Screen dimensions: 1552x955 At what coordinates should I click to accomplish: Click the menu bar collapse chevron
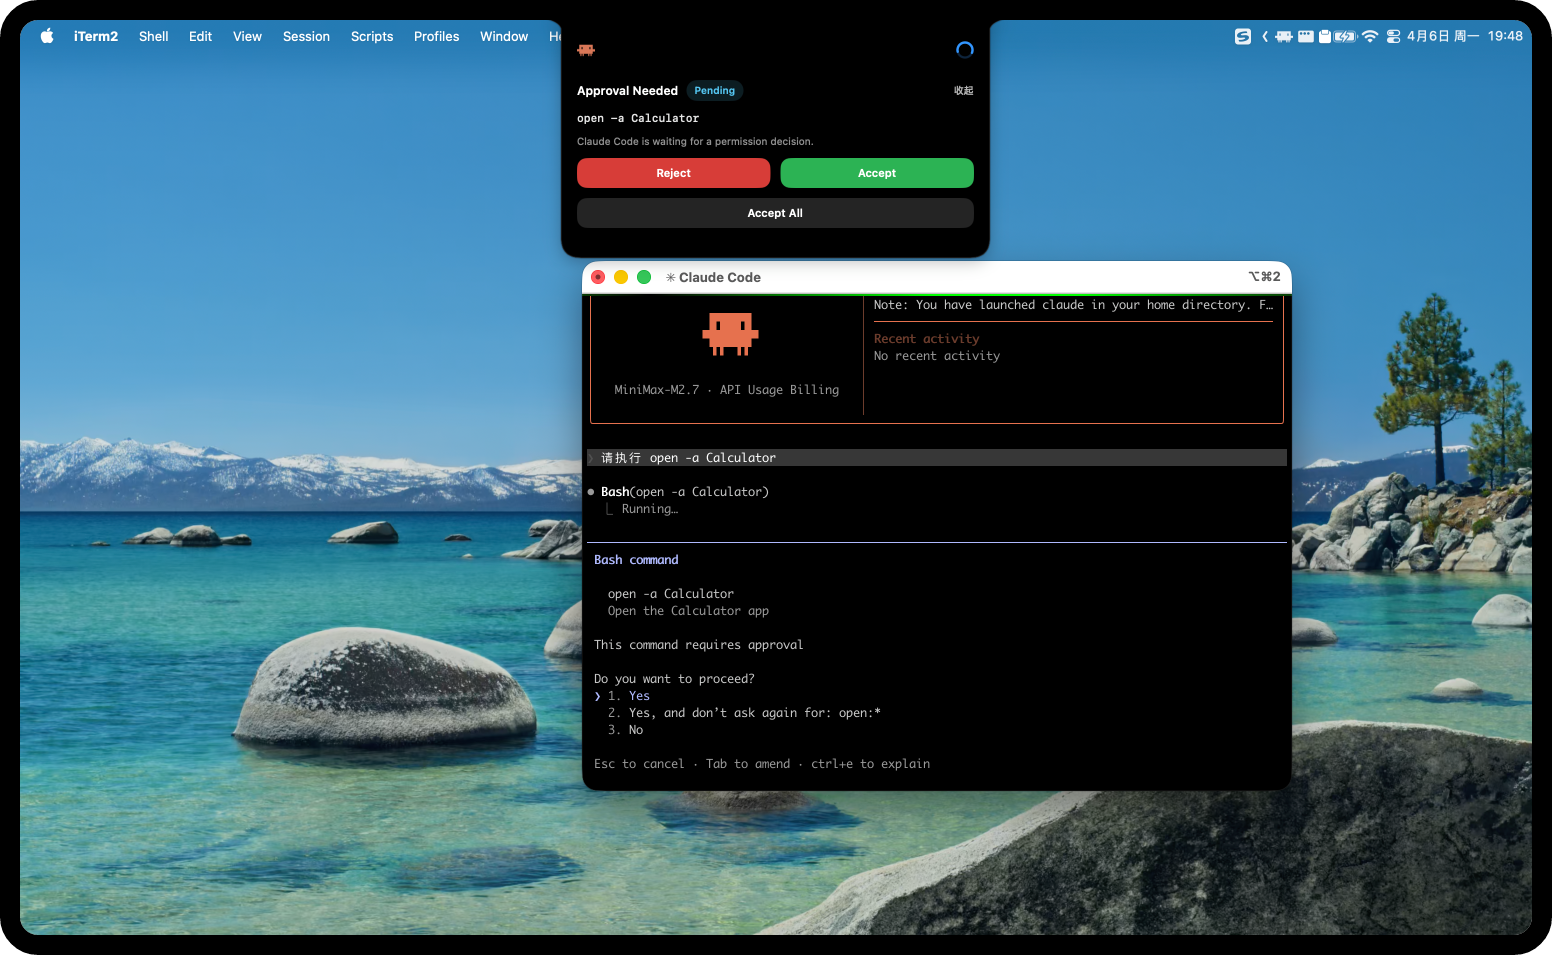click(x=1265, y=36)
